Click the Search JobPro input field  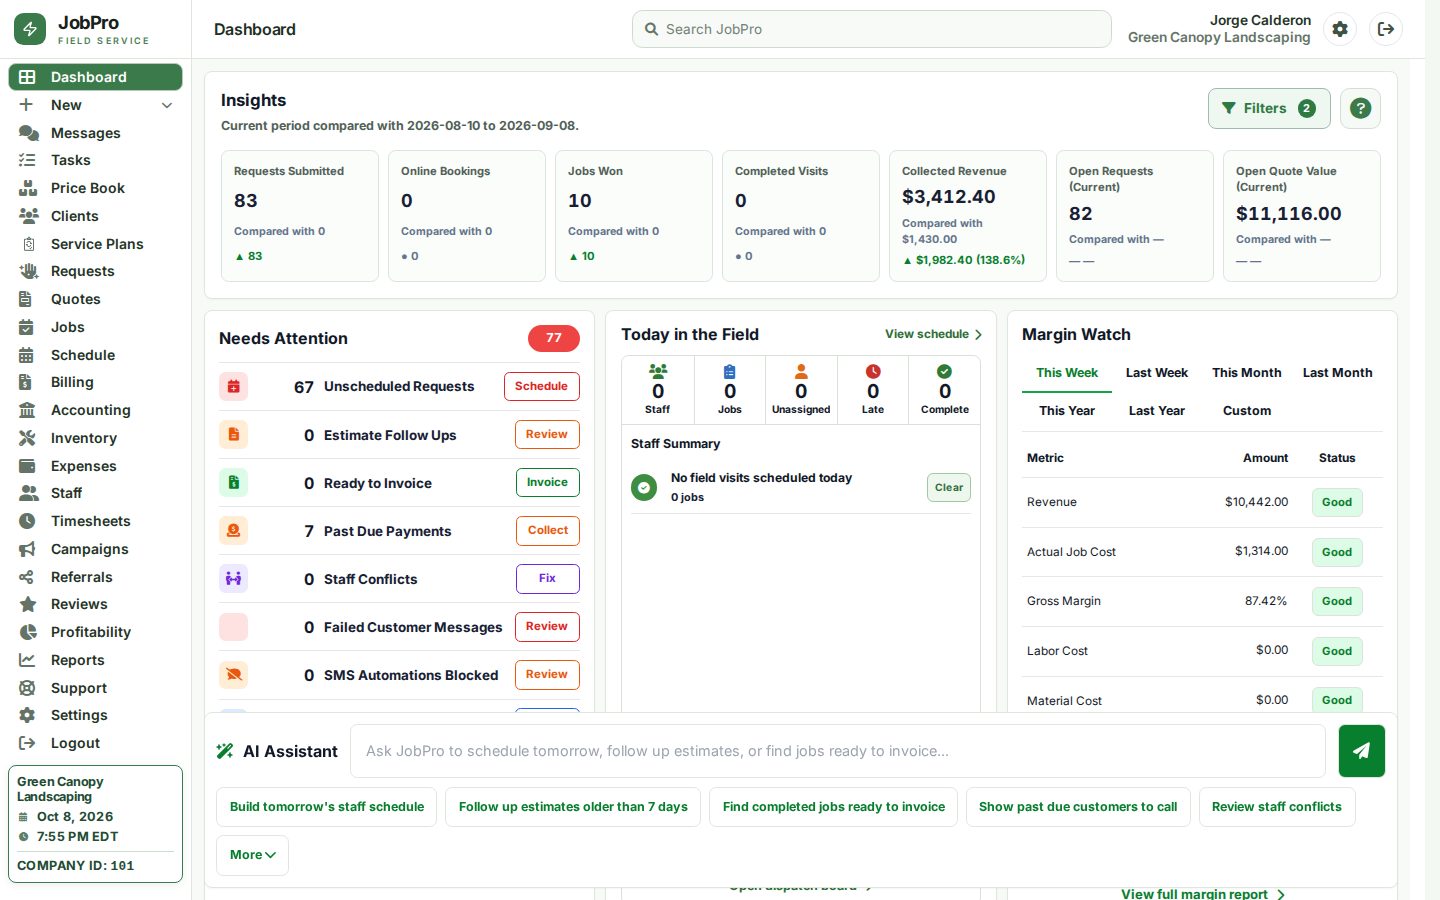tap(871, 29)
